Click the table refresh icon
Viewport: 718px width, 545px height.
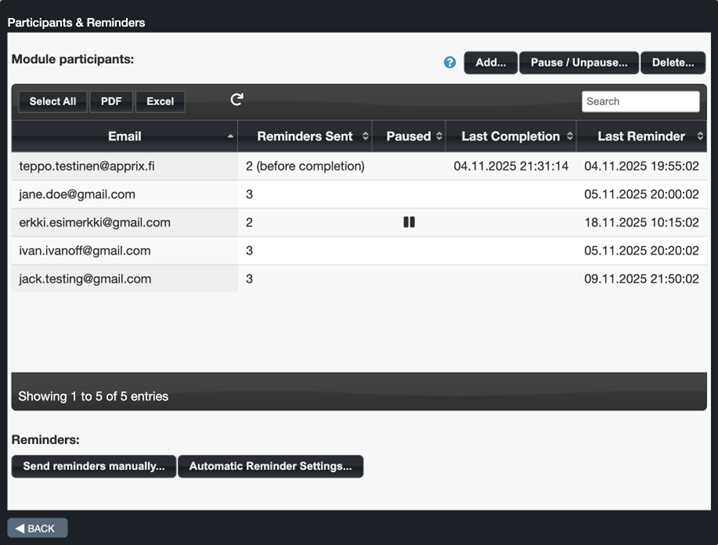point(237,100)
